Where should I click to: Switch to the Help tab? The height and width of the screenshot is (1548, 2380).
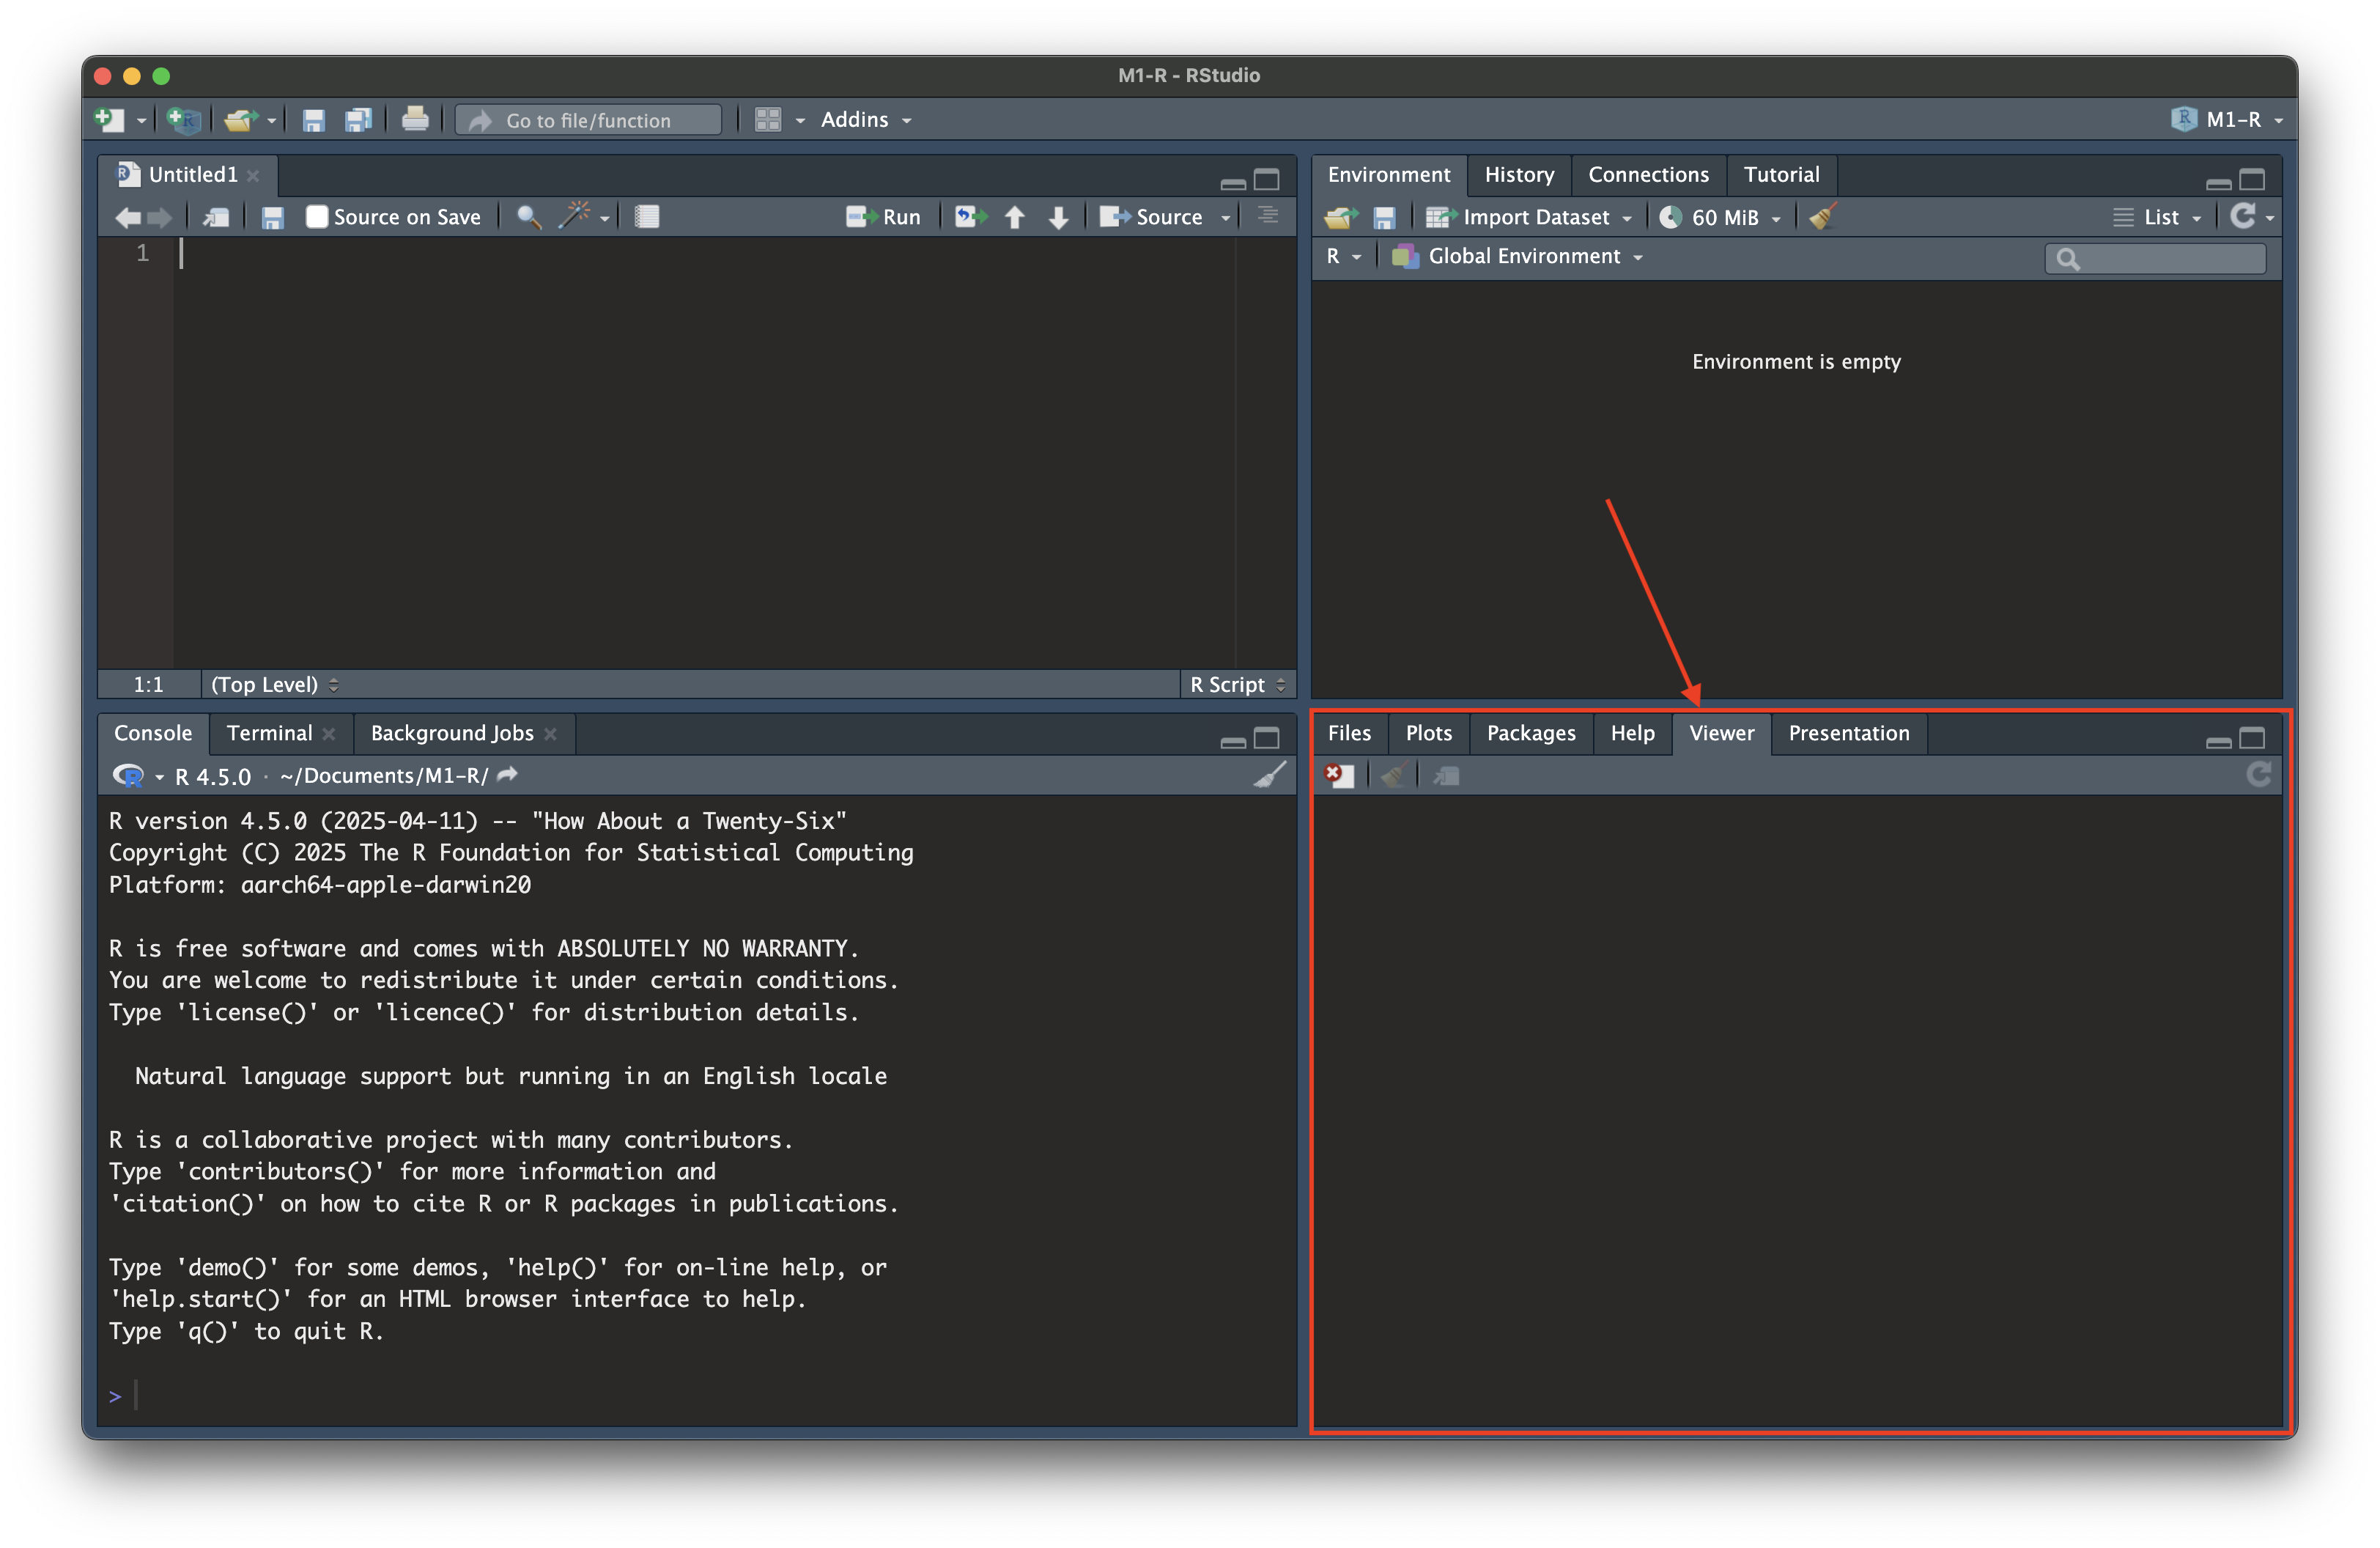pos(1632,733)
